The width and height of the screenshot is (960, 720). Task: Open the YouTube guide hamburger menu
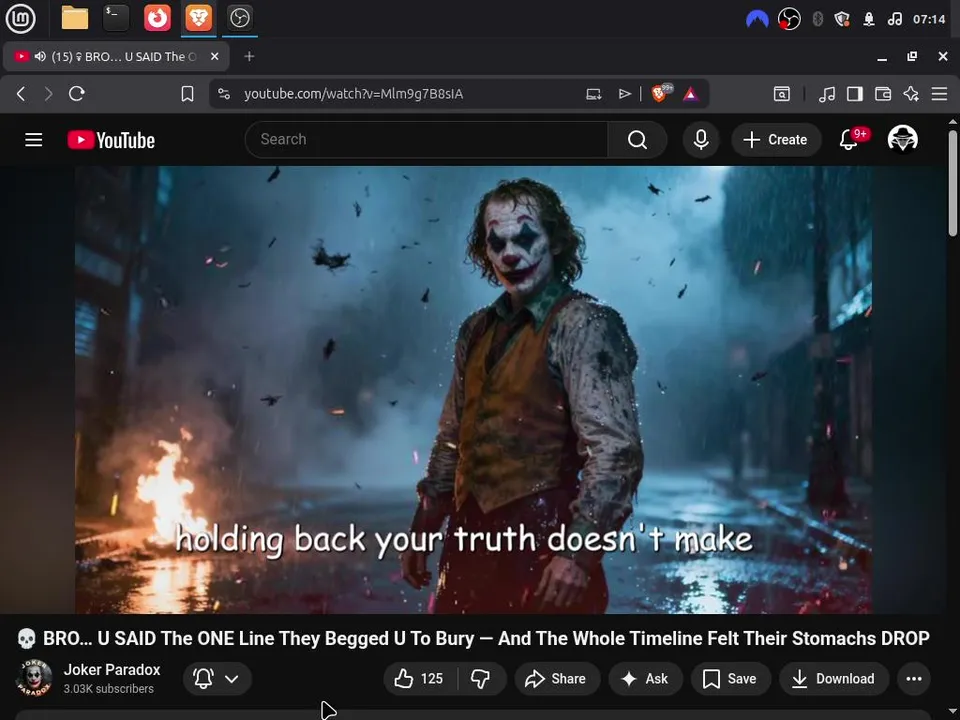pos(34,140)
